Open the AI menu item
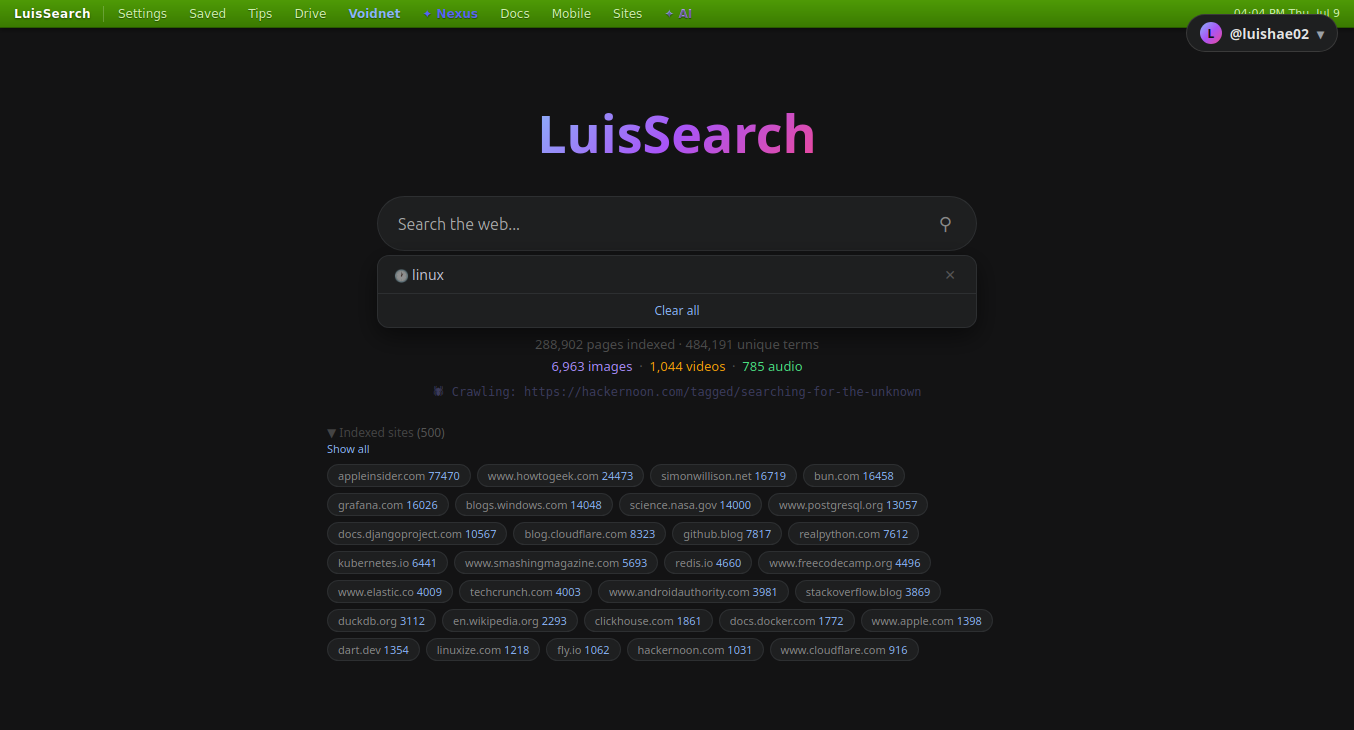Viewport: 1354px width, 730px height. point(679,14)
